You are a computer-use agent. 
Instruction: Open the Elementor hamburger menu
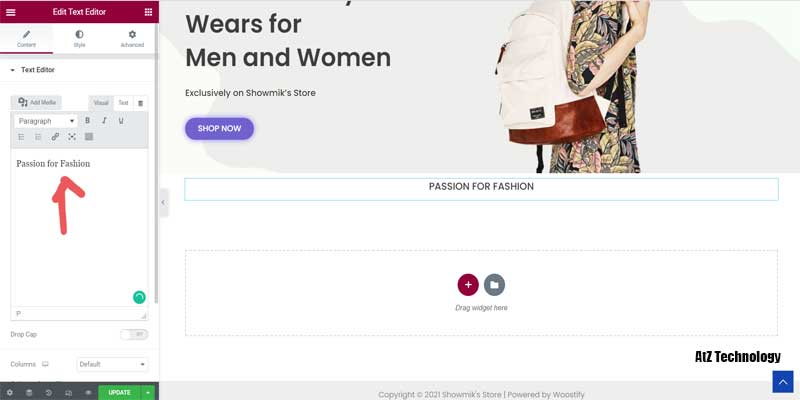coord(11,11)
